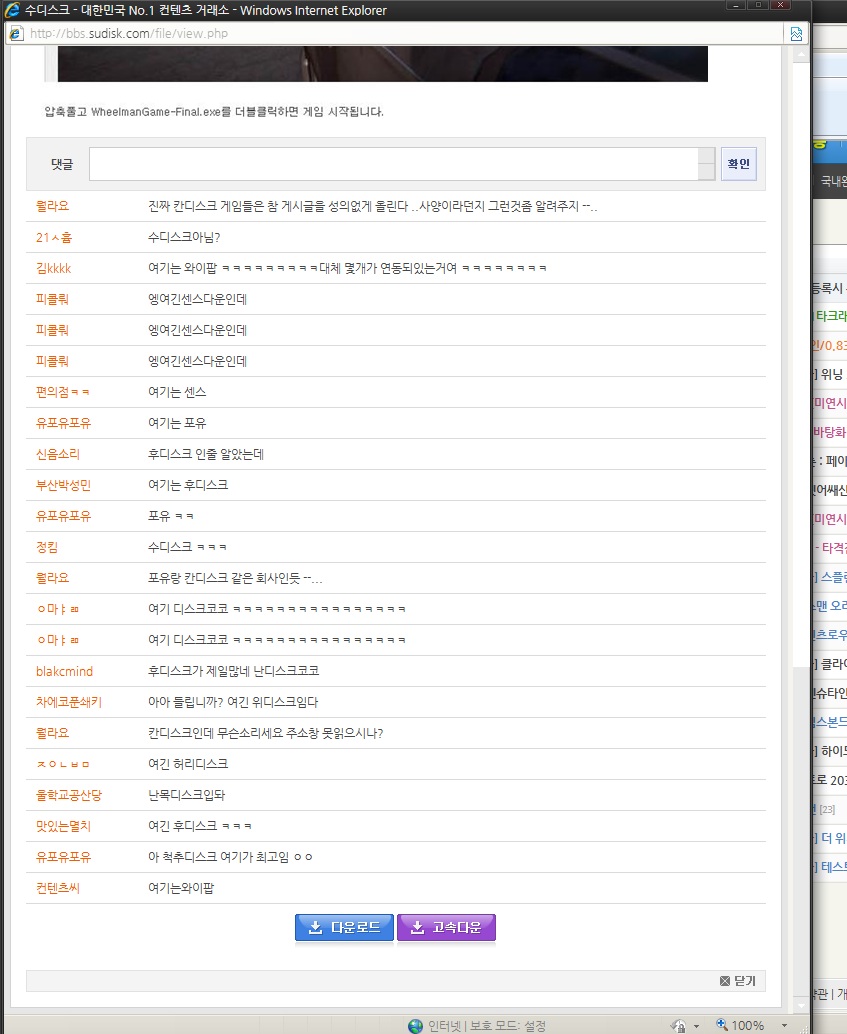Click username blakcmind
Viewport: 847px width, 1034px height.
65,671
